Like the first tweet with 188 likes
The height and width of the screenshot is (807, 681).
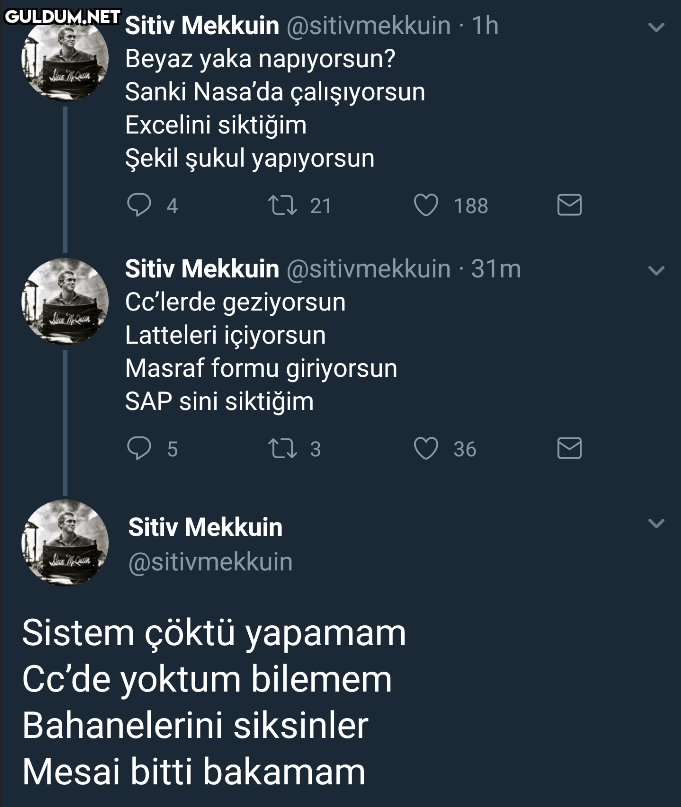(428, 206)
